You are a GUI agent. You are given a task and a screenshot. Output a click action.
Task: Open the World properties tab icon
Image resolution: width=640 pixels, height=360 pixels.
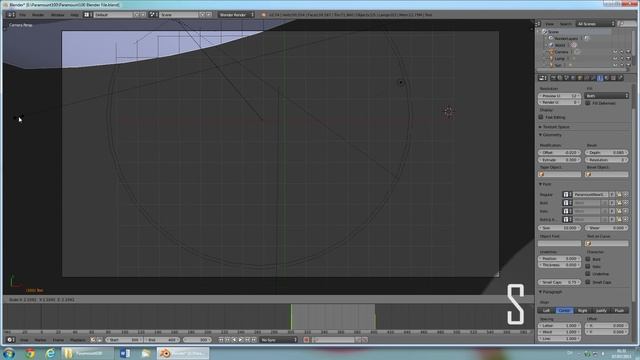(573, 78)
